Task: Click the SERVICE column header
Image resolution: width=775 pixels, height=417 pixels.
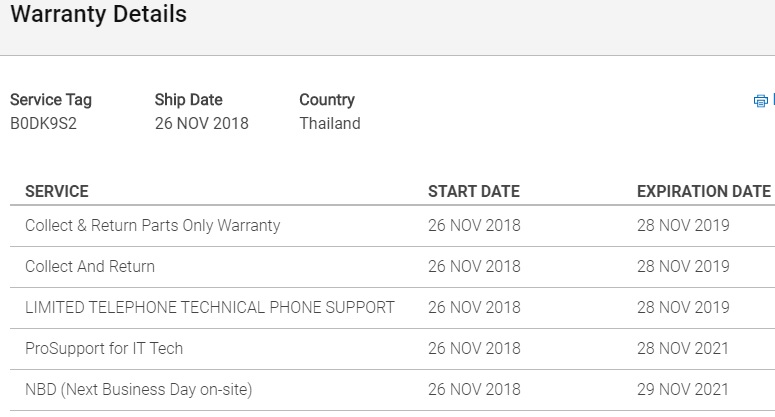Action: click(57, 191)
